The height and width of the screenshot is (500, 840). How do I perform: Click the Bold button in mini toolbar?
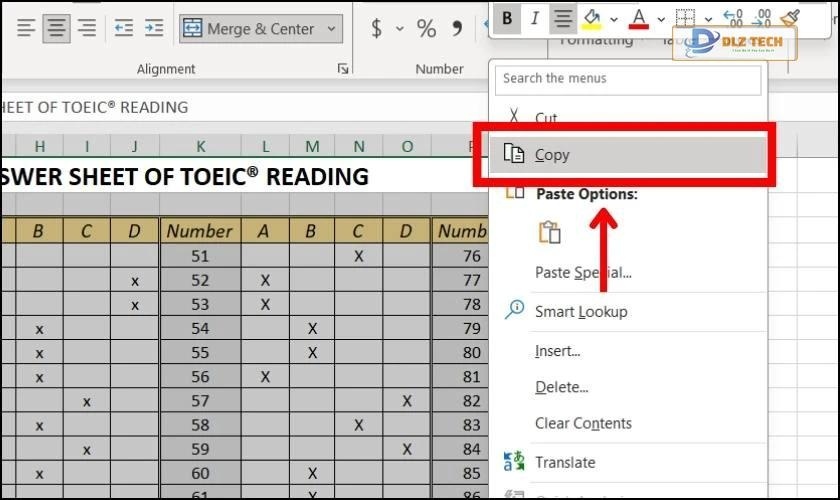point(508,17)
